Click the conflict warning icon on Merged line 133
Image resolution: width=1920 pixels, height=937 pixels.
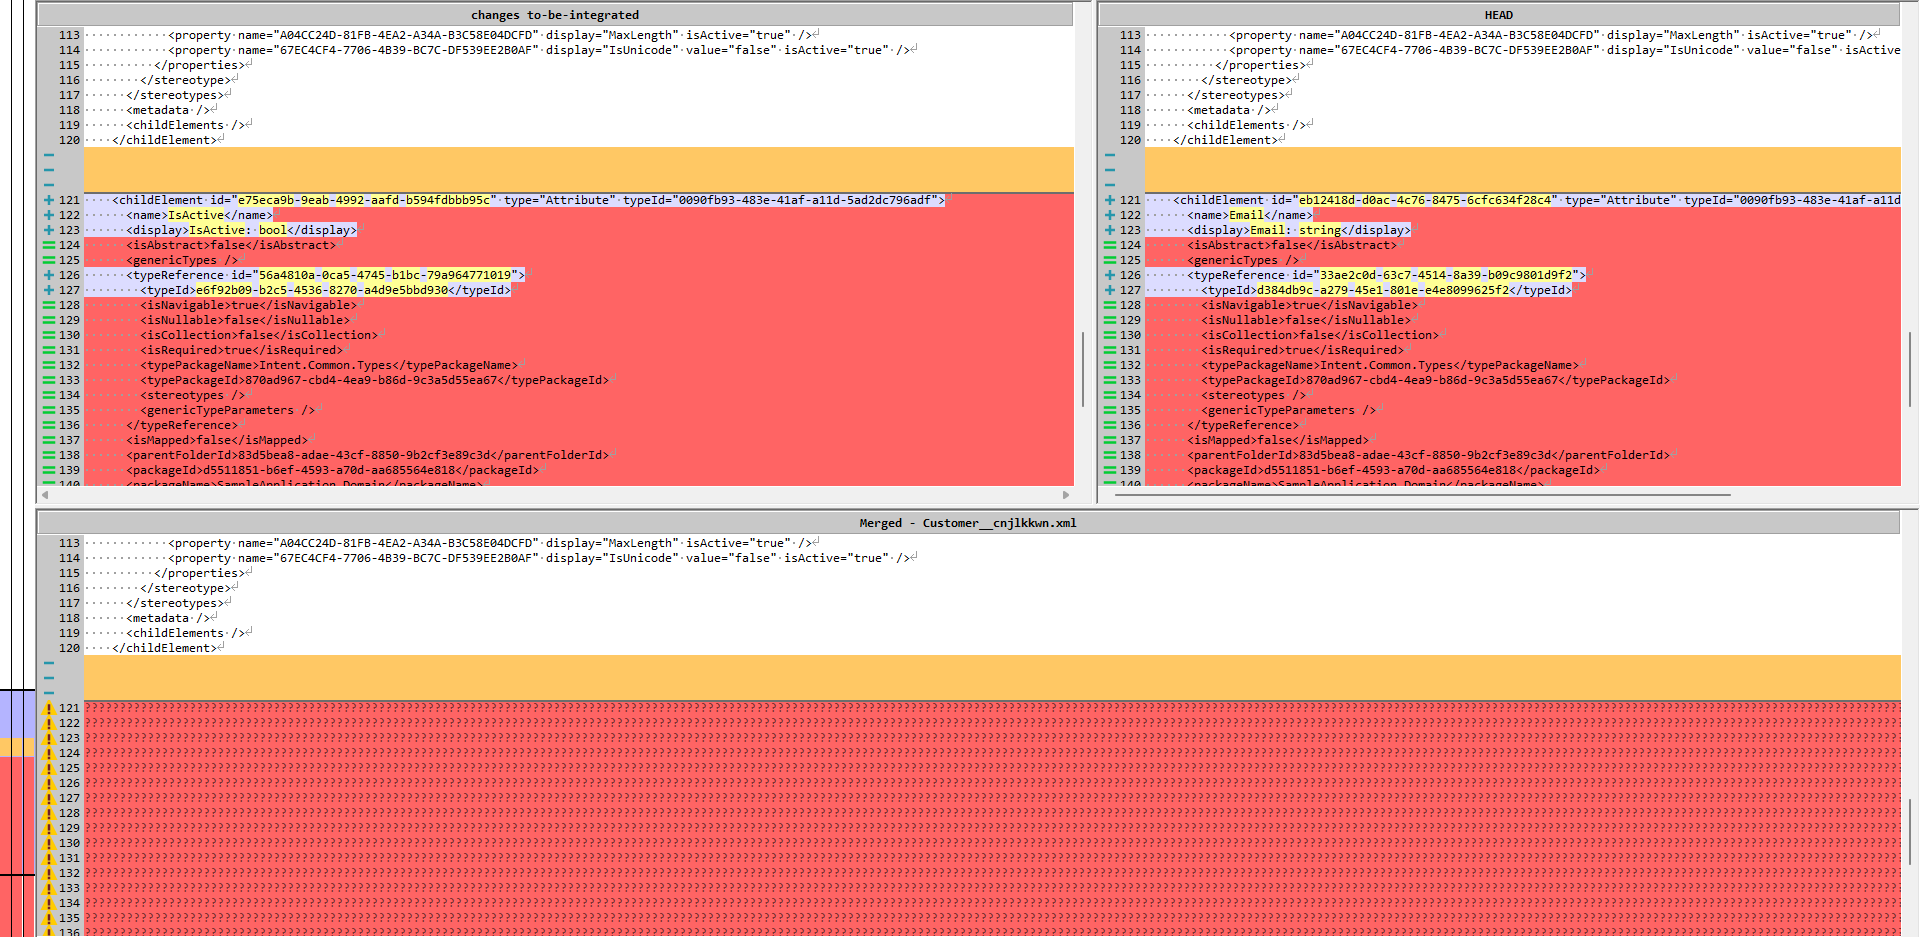(x=48, y=888)
